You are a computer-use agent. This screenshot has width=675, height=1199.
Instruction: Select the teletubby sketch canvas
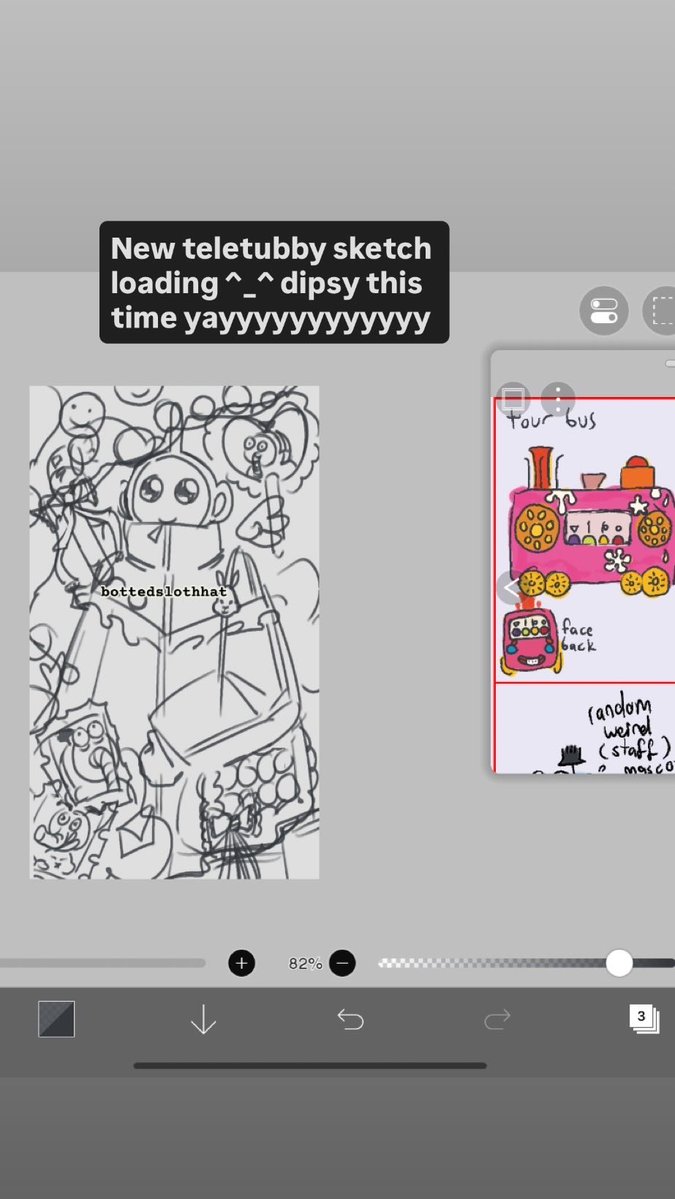(174, 632)
